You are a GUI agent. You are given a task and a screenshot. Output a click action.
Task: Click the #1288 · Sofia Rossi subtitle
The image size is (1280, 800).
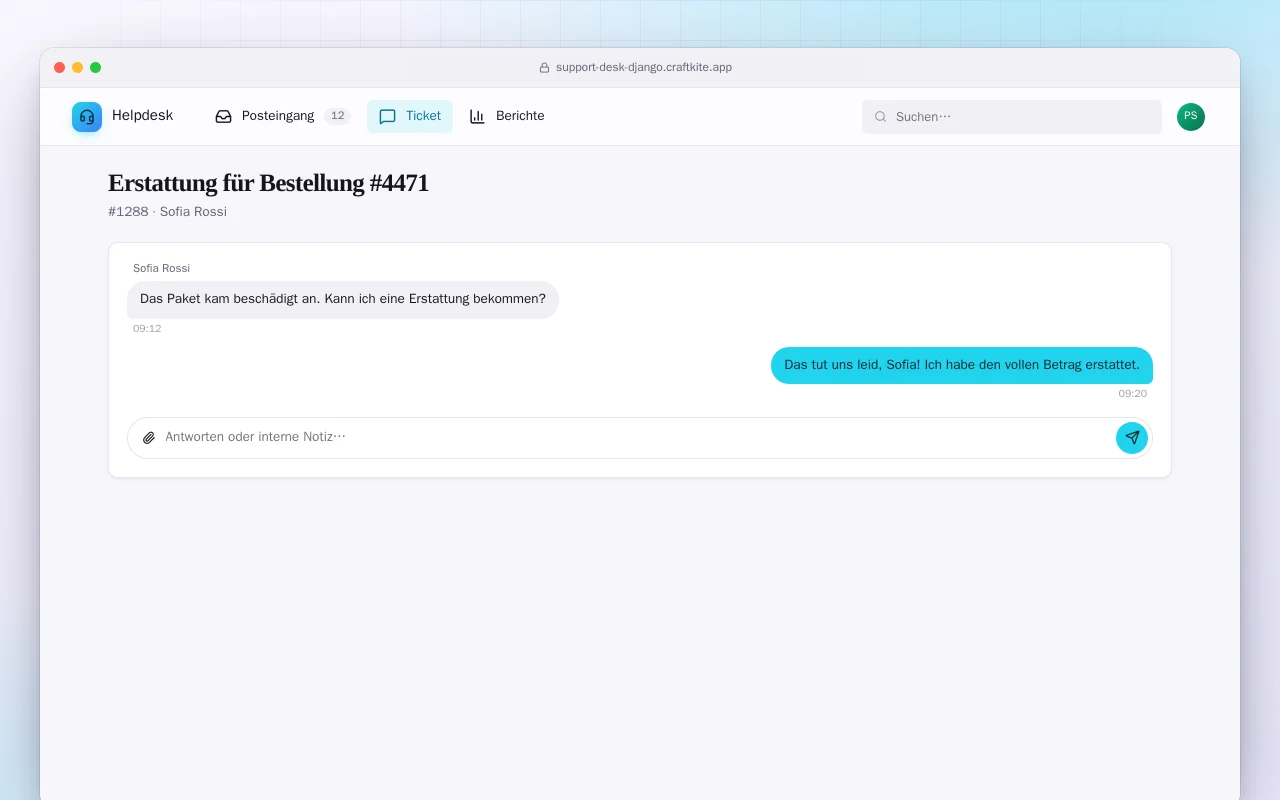[x=168, y=212]
